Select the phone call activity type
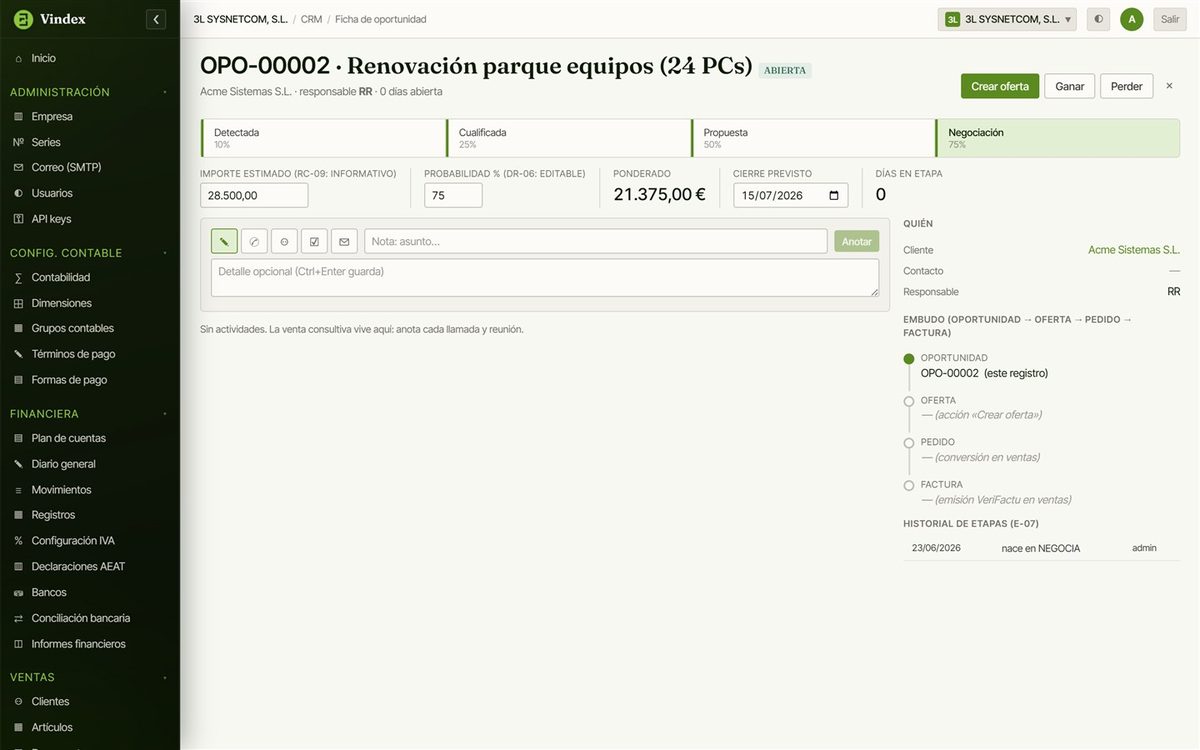This screenshot has width=1200, height=750. (x=254, y=241)
